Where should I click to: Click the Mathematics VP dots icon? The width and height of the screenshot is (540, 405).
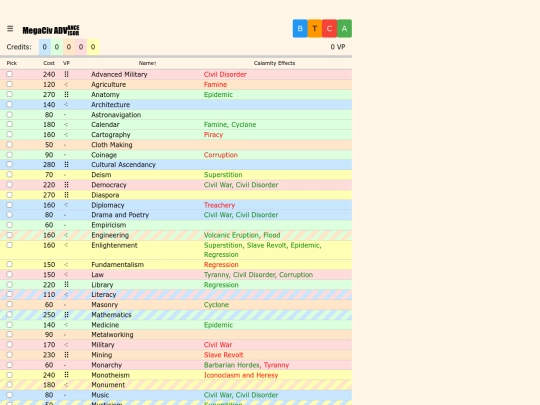pyautogui.click(x=66, y=314)
